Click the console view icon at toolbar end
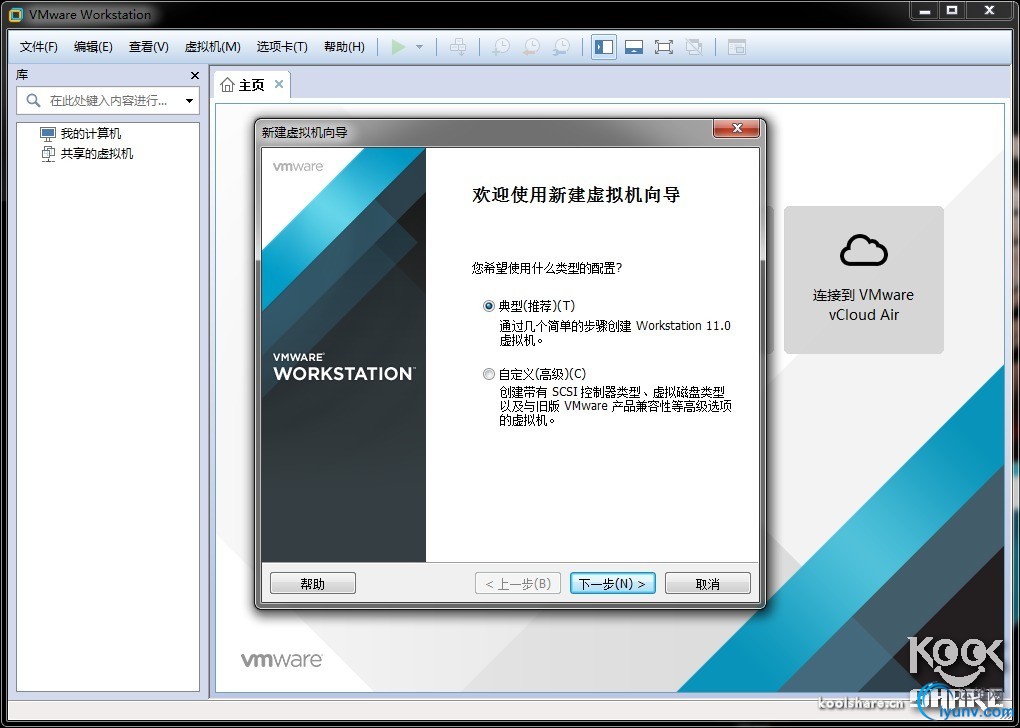 pos(736,47)
